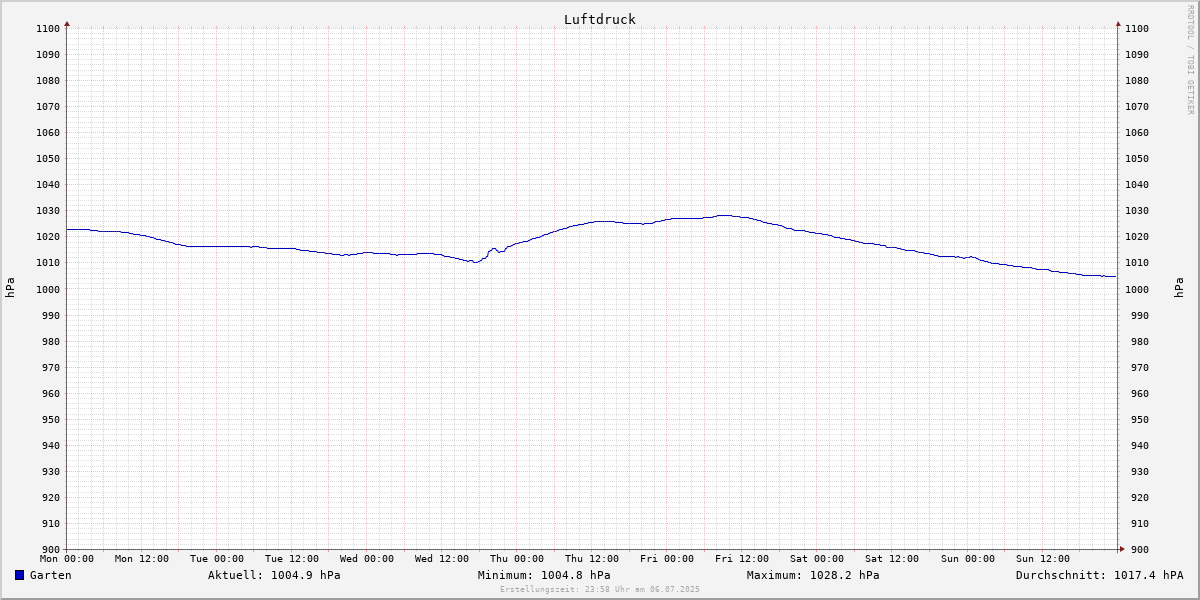Click the Erstellungszeit timestamp footer text
This screenshot has width=1200, height=600.
click(600, 589)
